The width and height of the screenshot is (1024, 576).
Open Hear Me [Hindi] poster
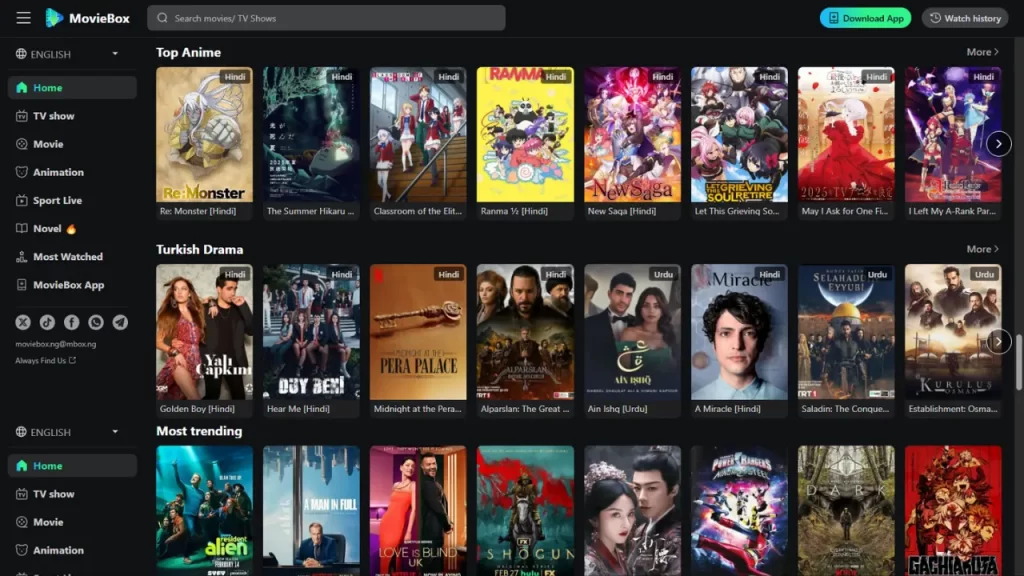311,332
